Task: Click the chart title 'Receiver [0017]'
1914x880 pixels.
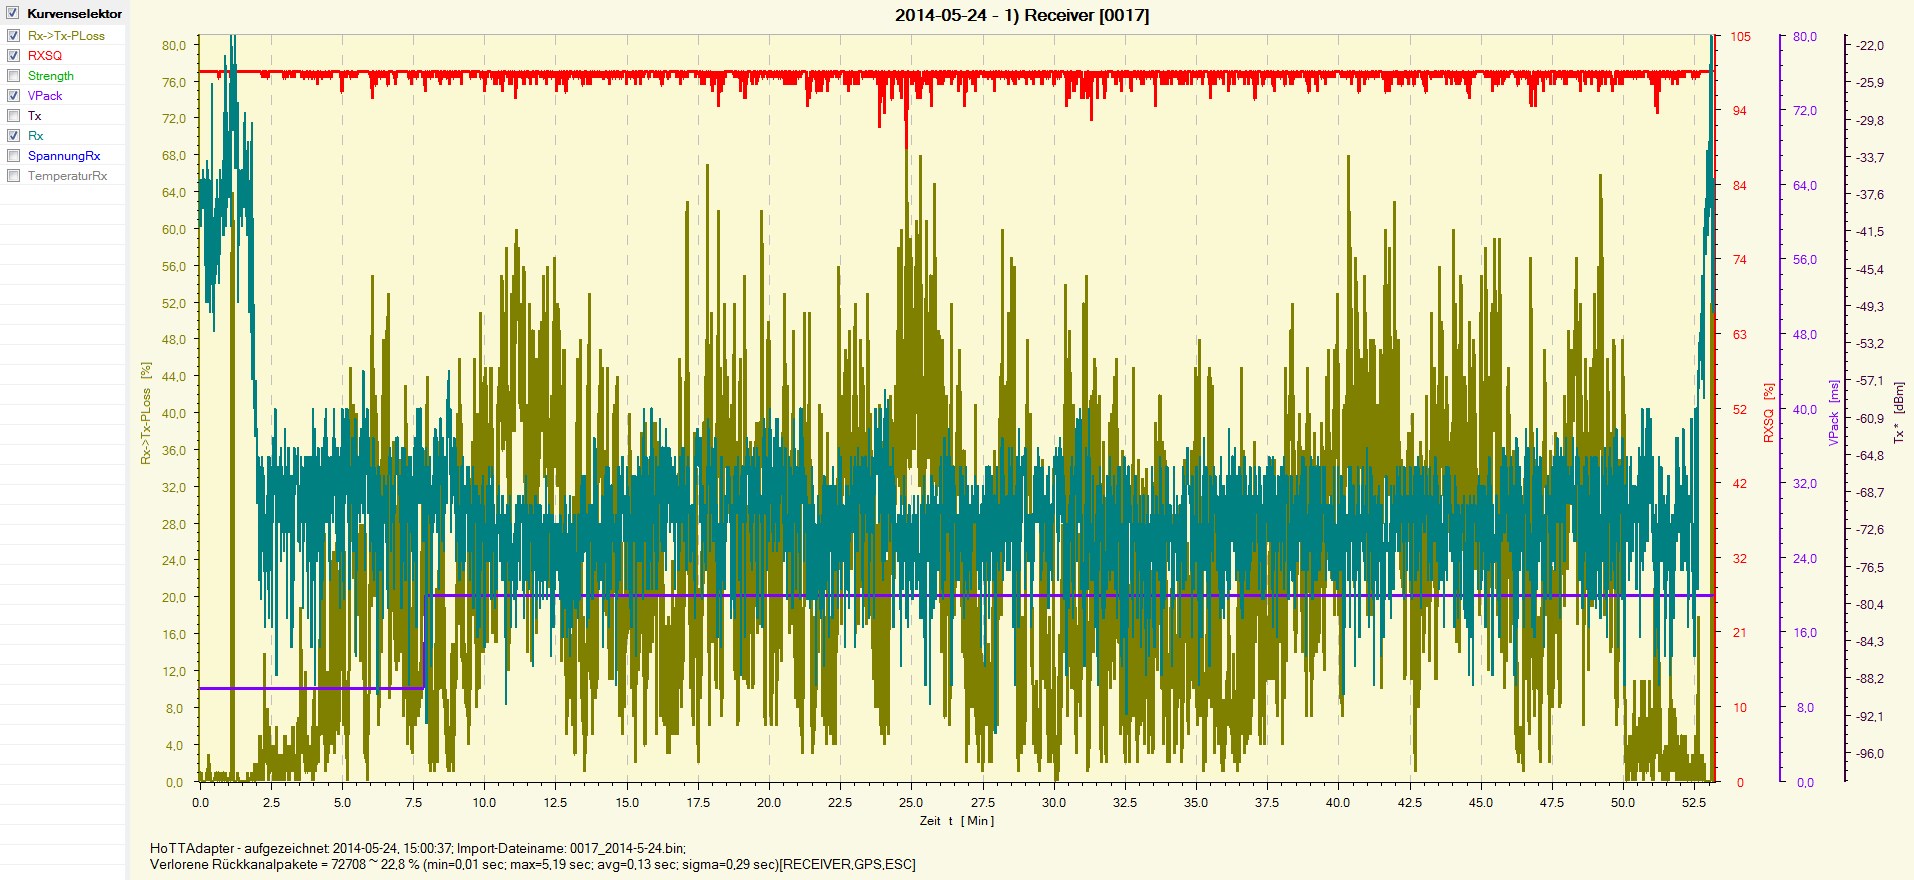Action: 1021,15
